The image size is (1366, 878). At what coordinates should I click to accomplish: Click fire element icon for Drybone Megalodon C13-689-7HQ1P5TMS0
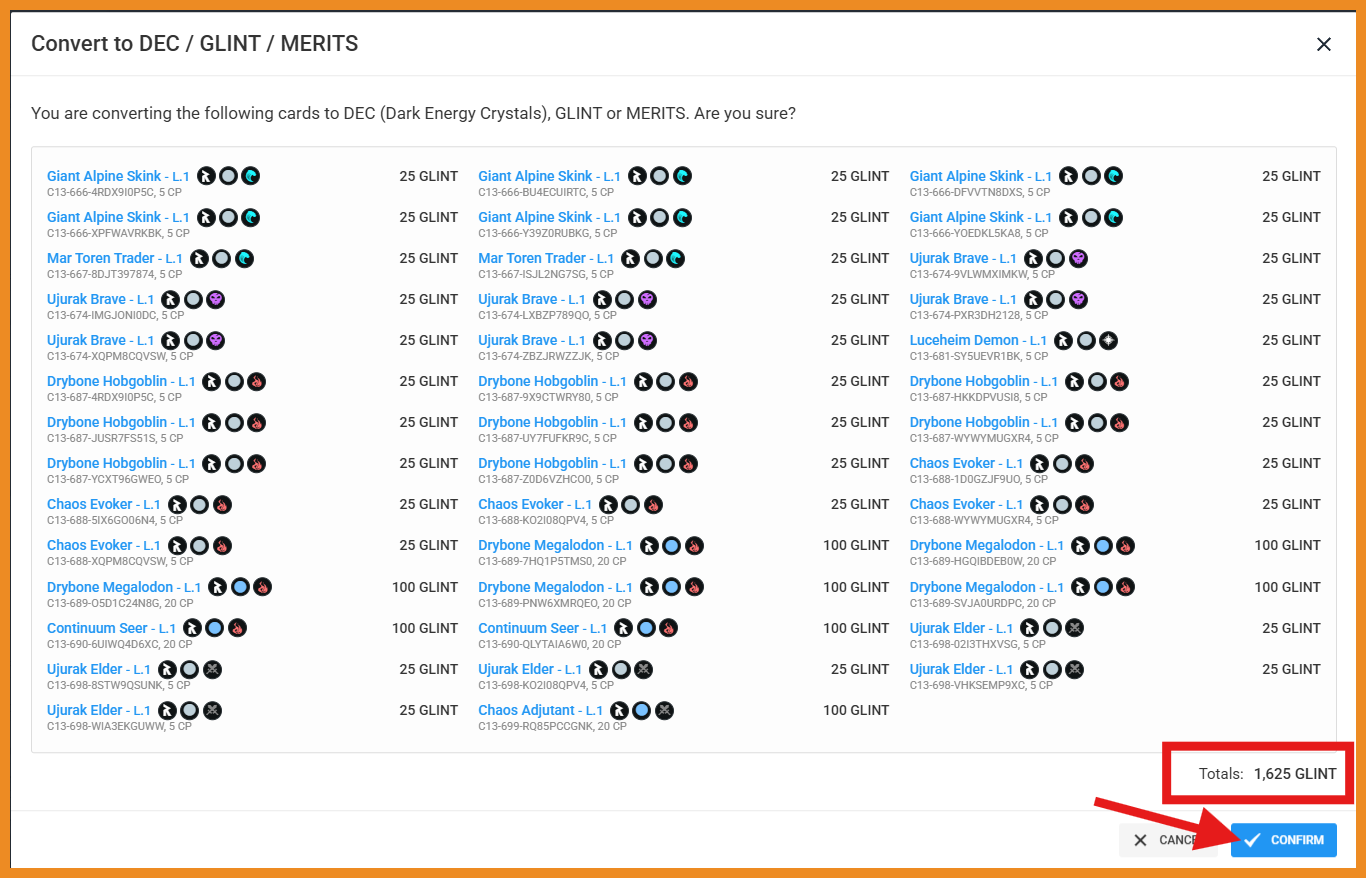coord(694,545)
